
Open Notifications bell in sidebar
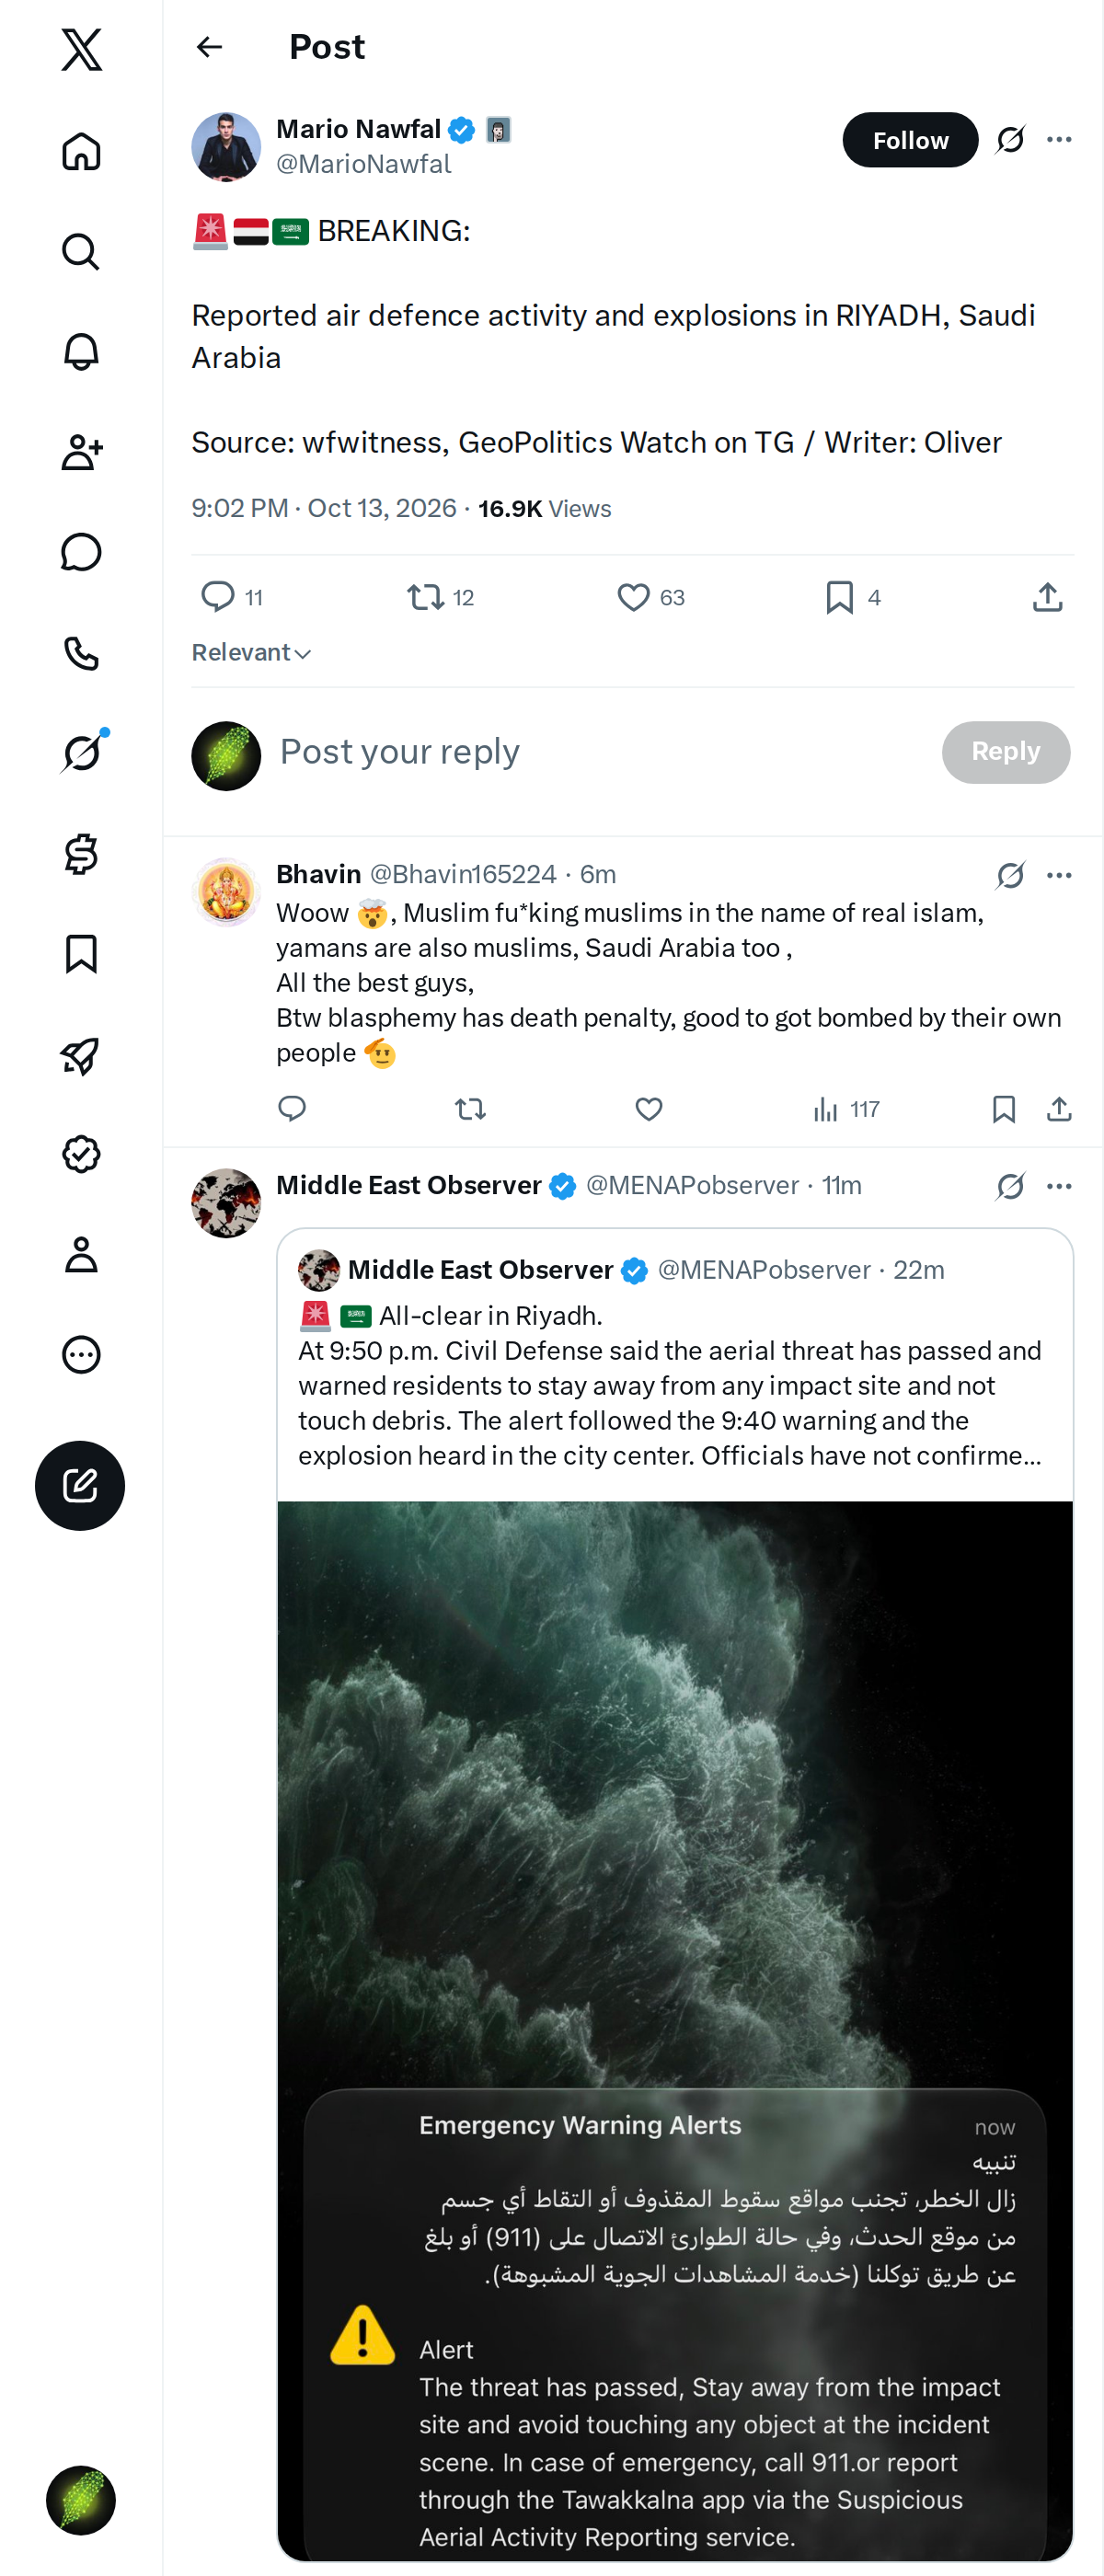[x=81, y=352]
